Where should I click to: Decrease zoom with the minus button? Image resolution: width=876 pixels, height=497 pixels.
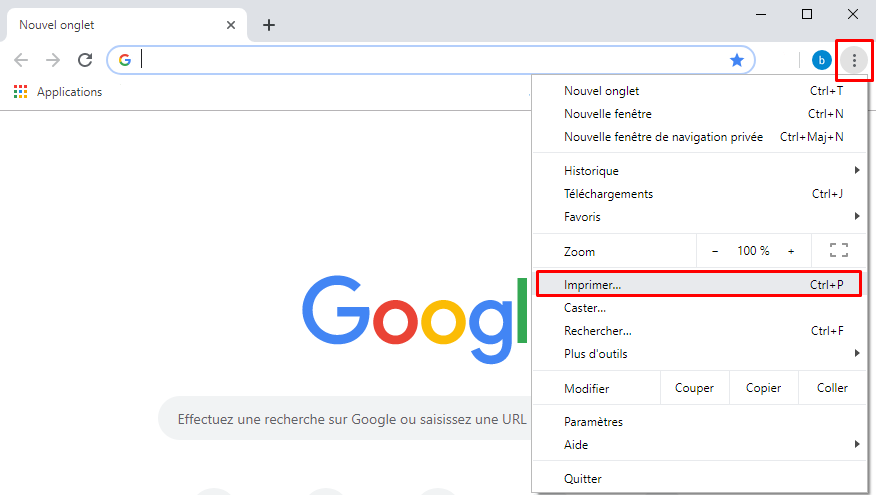[x=715, y=251]
